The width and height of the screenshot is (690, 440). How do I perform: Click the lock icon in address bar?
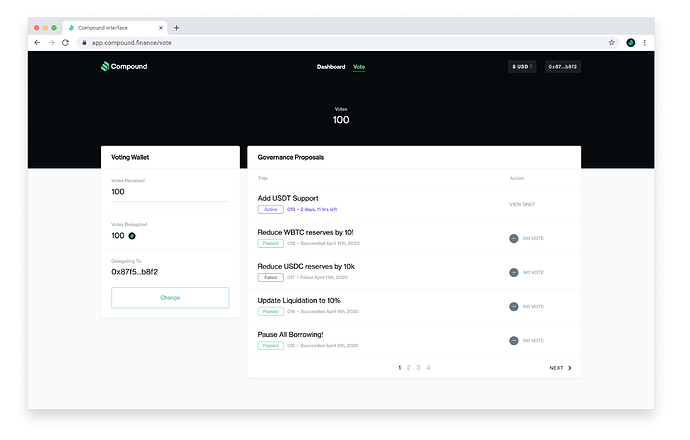click(x=84, y=43)
